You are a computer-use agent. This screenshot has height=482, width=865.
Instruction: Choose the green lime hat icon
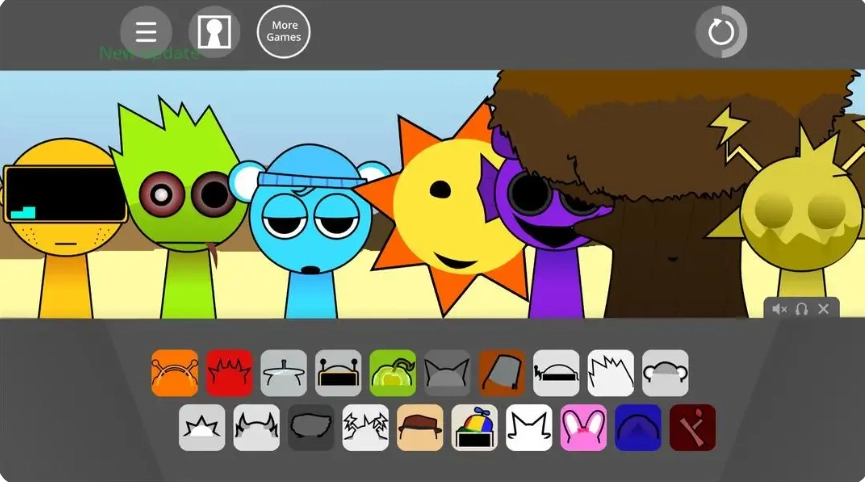392,373
